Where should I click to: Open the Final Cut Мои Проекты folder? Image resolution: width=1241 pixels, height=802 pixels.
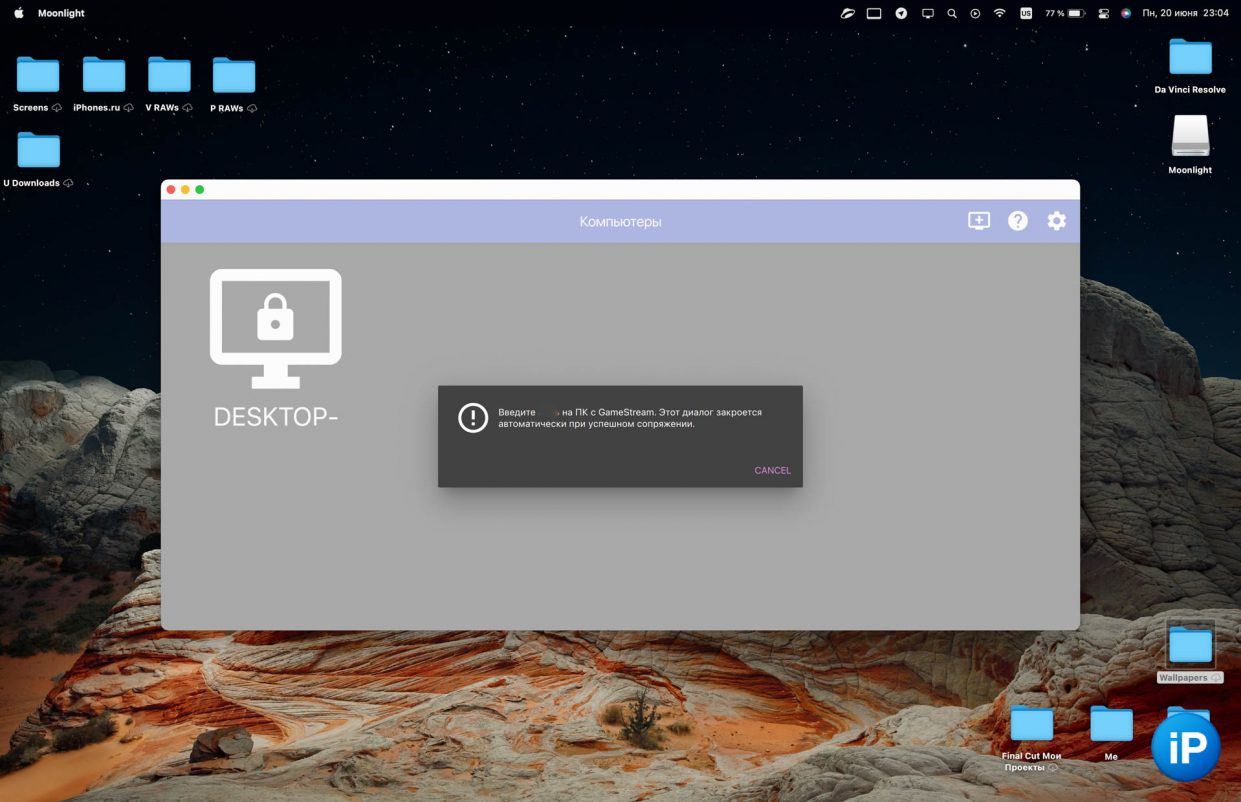(1031, 723)
